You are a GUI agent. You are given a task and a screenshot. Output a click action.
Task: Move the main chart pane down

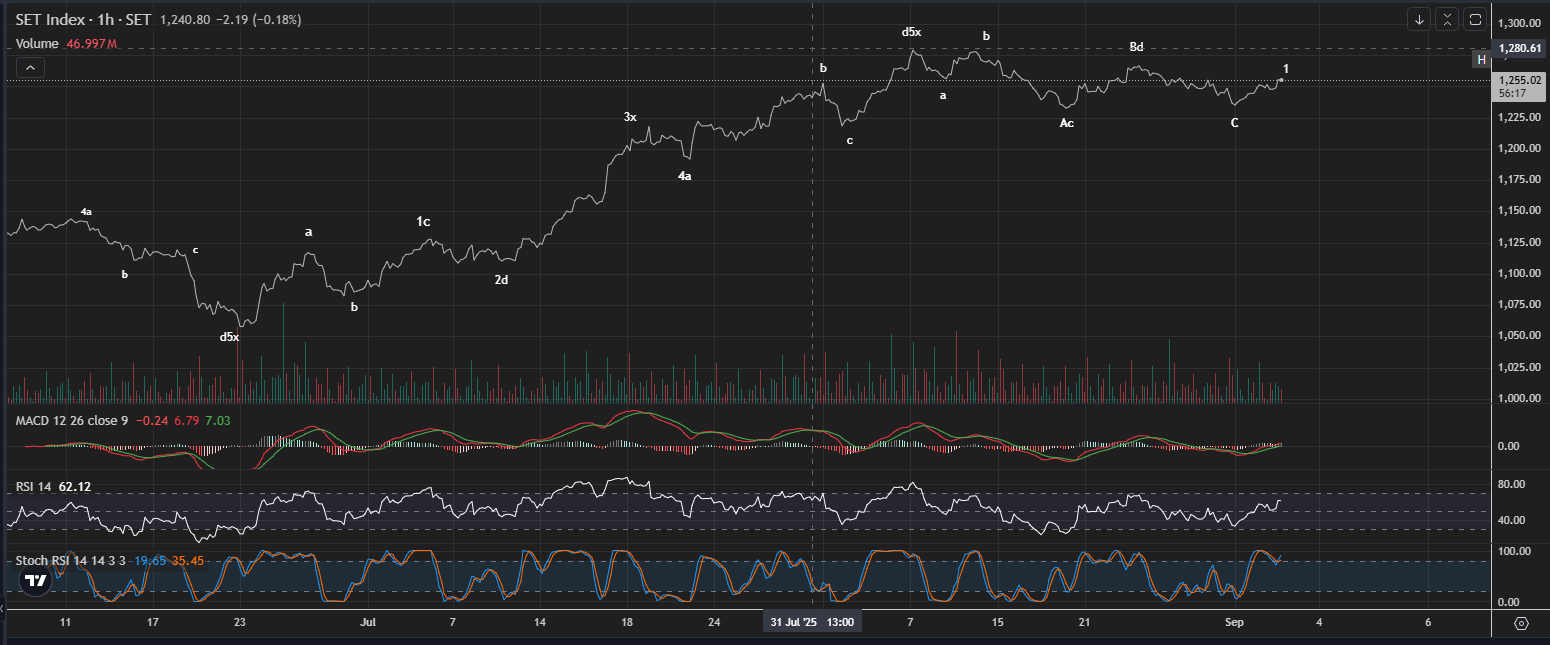pyautogui.click(x=1419, y=19)
